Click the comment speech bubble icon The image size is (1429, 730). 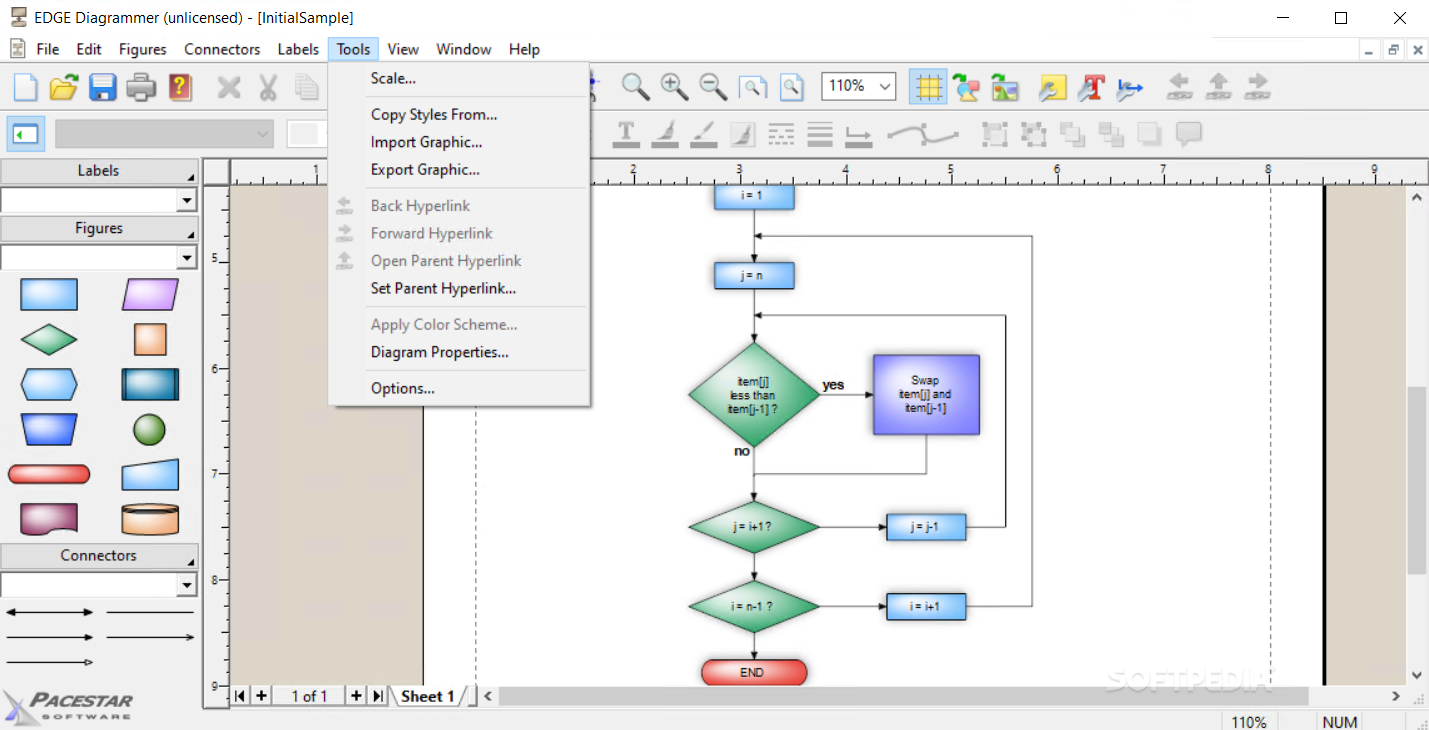[1188, 133]
